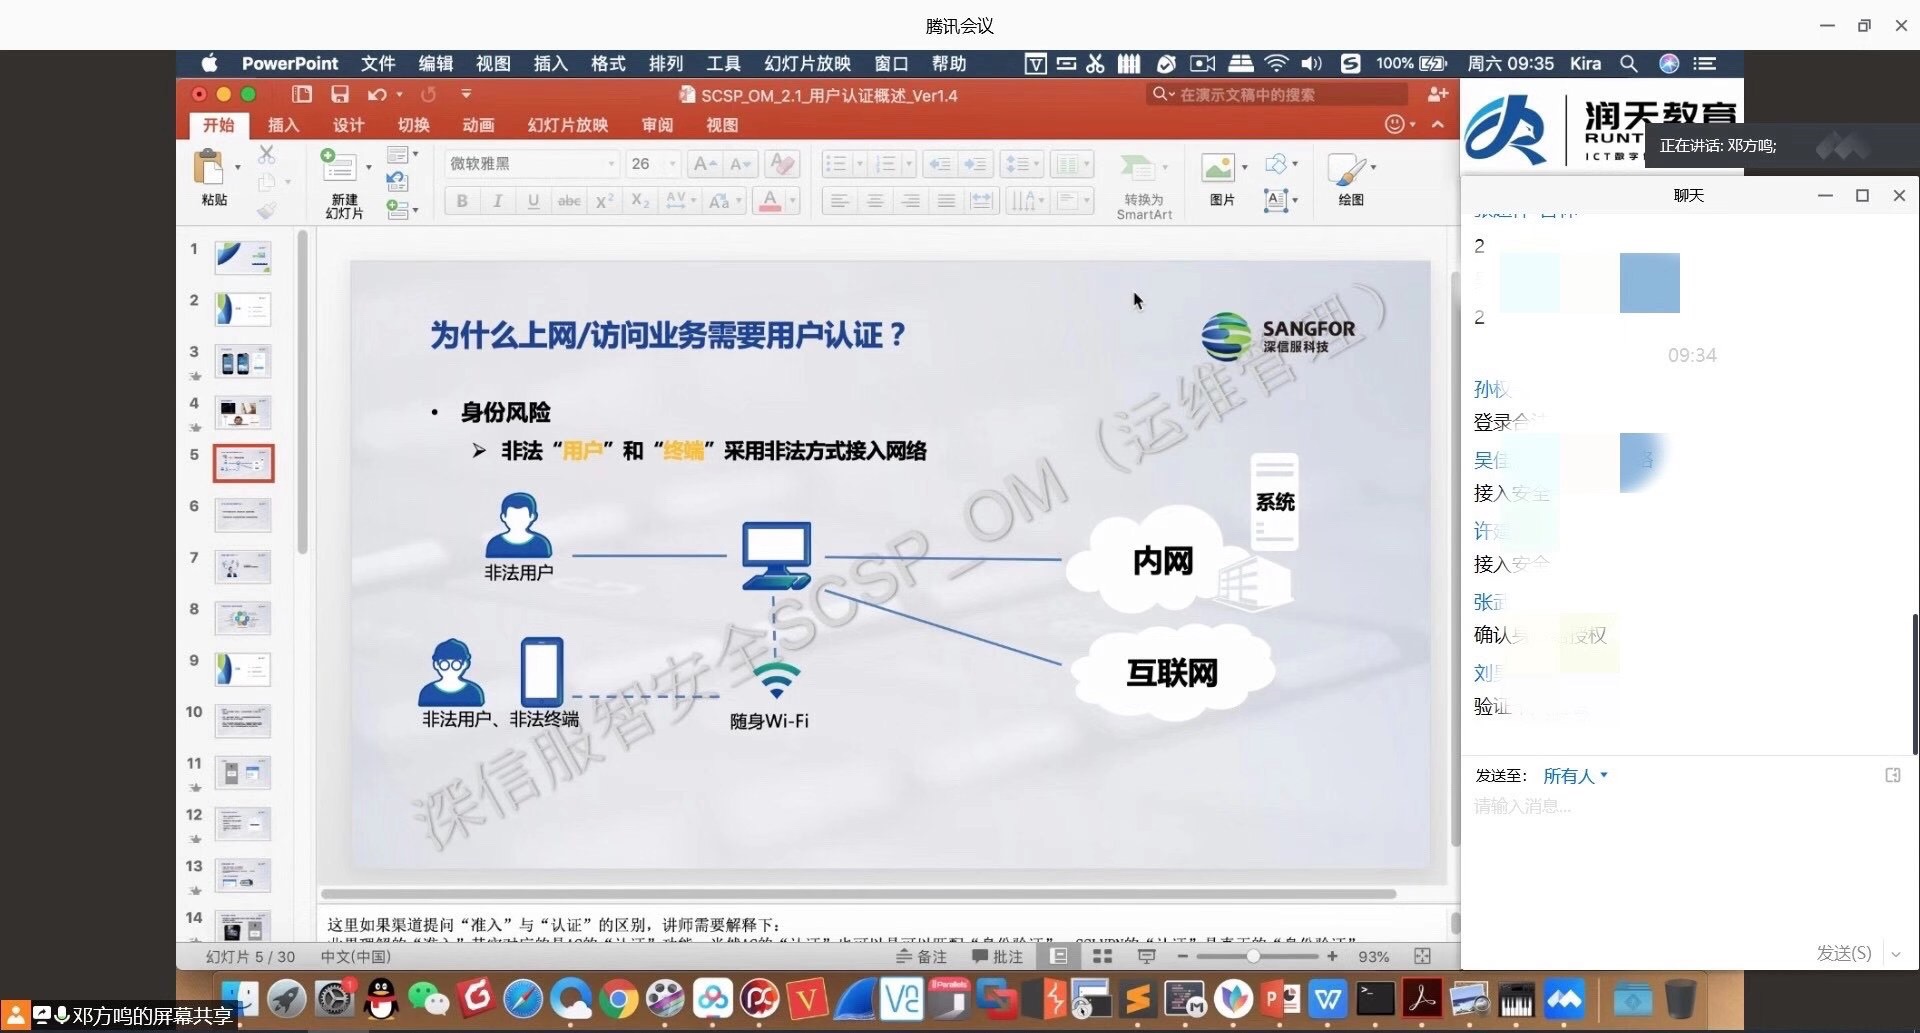Click Convert to SmartArt icon
Viewport: 1920px width, 1033px height.
[1137, 167]
